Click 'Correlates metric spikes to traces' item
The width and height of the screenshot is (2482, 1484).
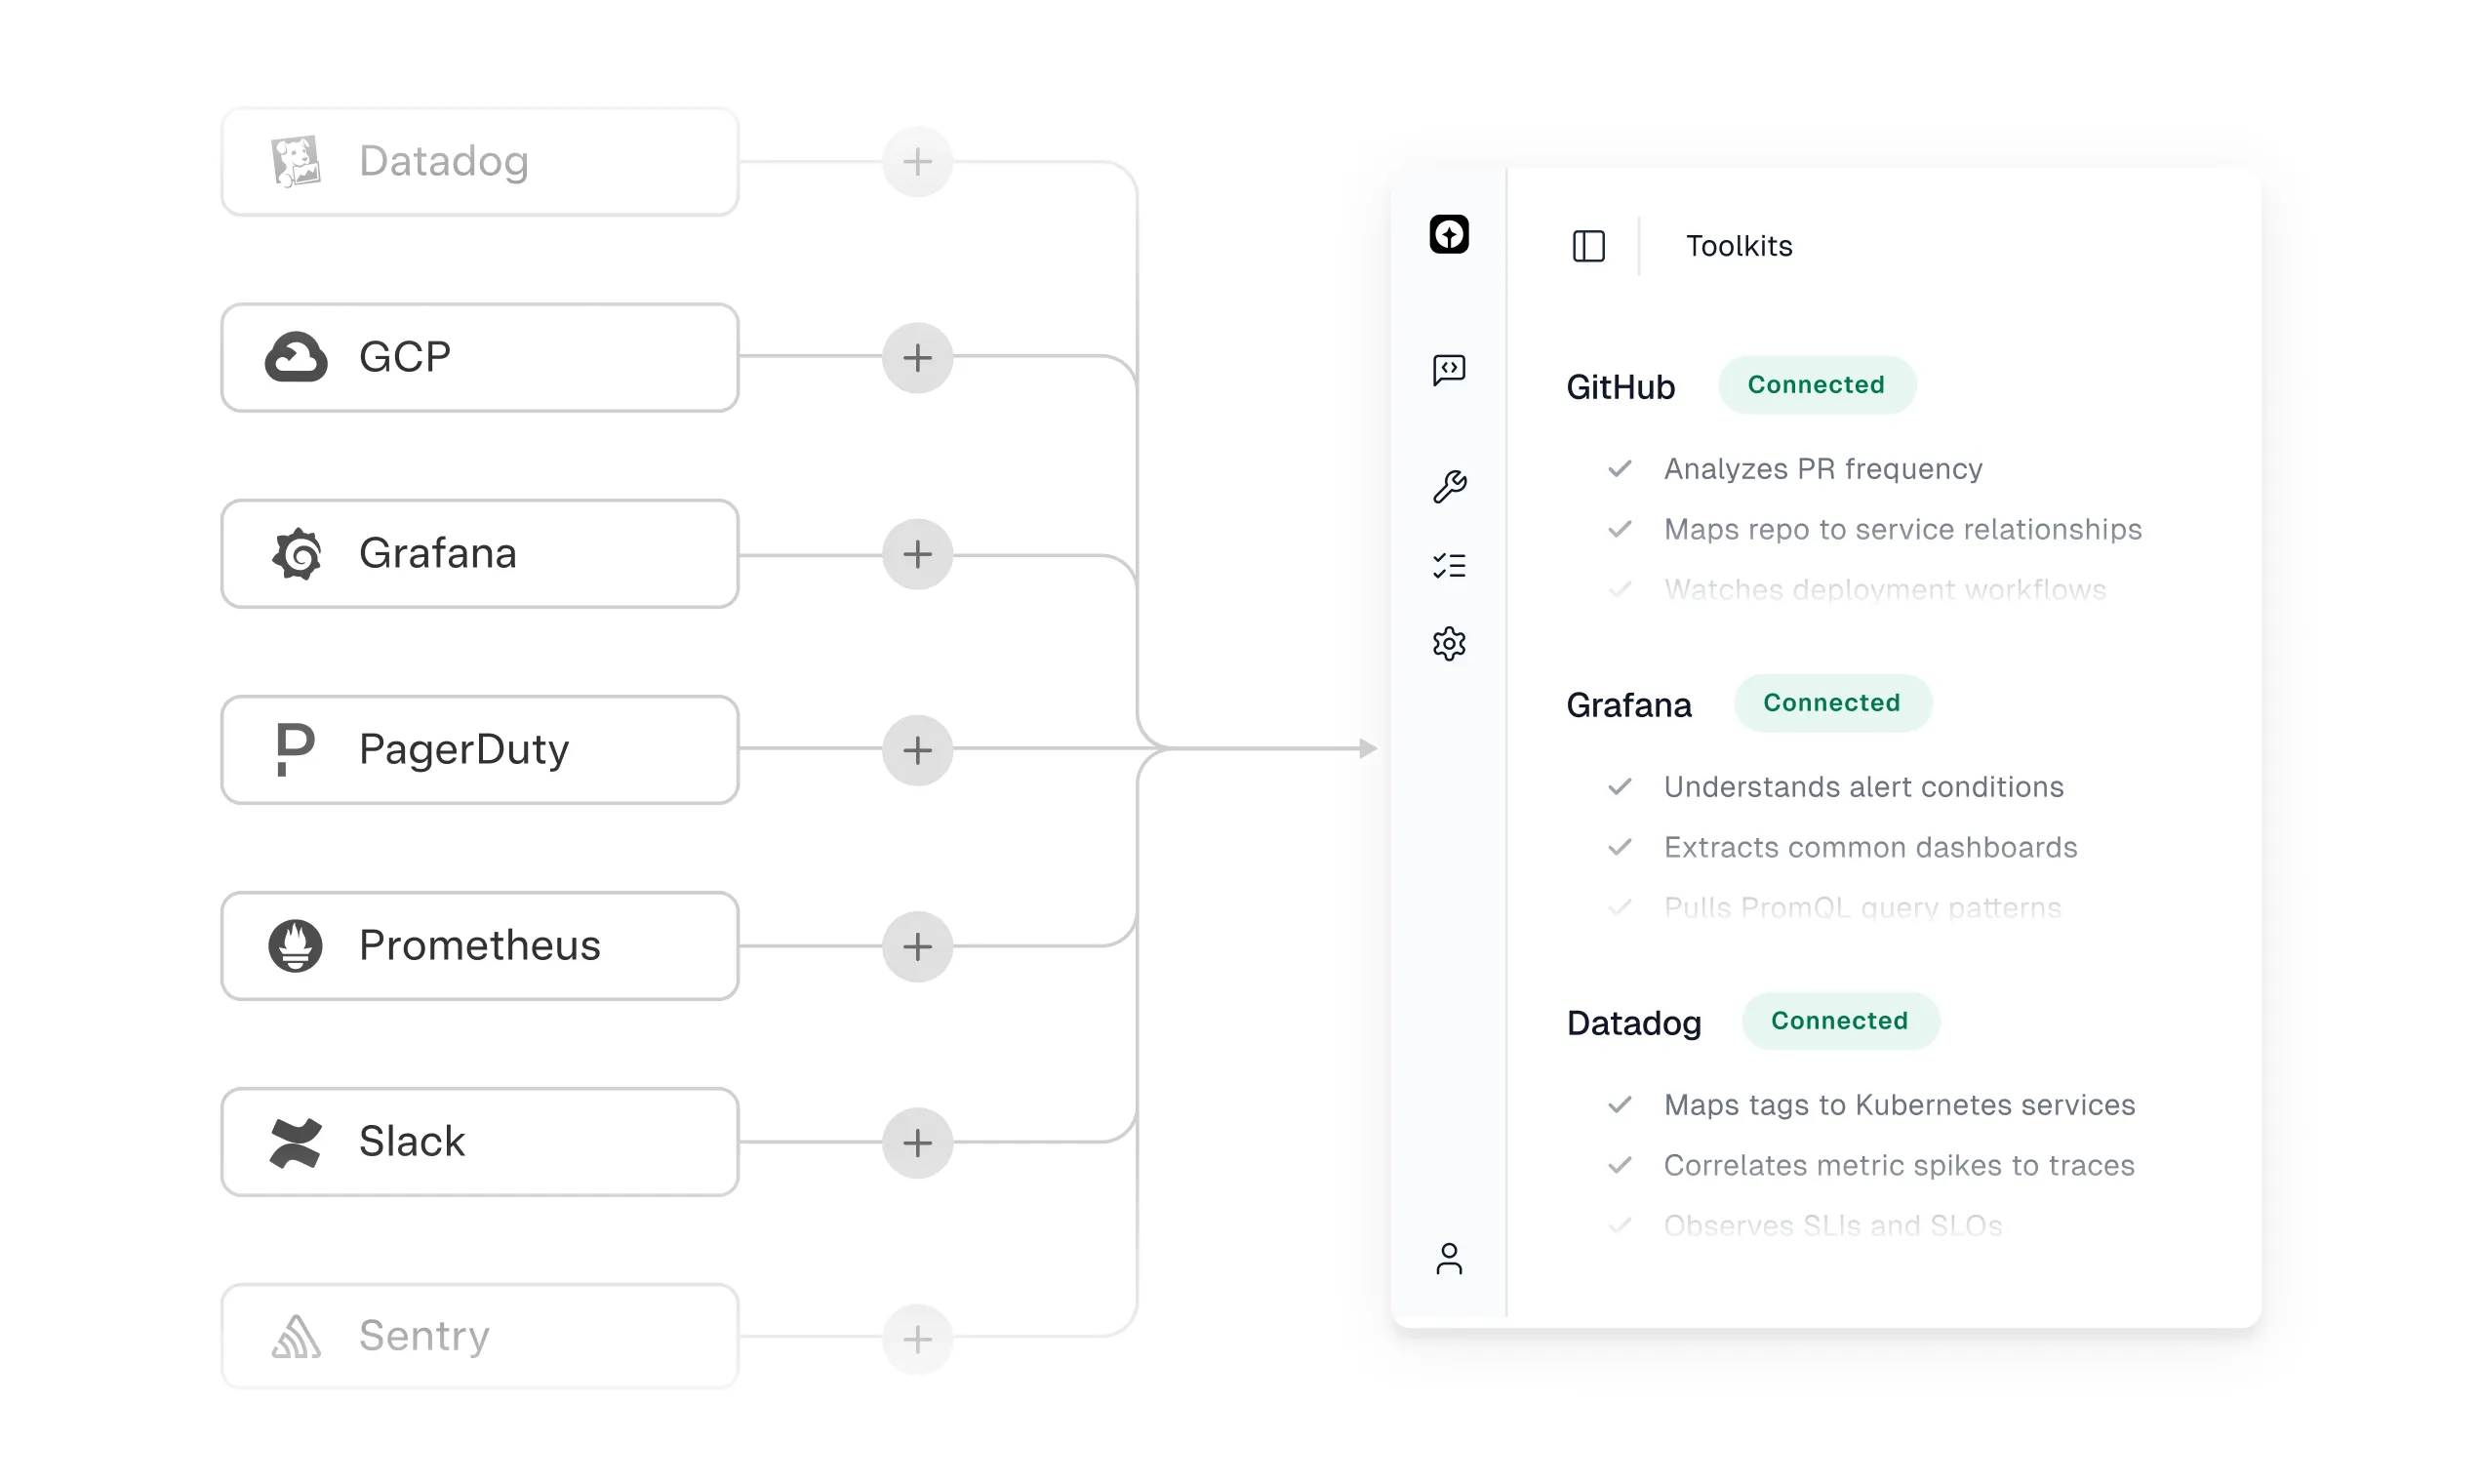(x=1899, y=1165)
